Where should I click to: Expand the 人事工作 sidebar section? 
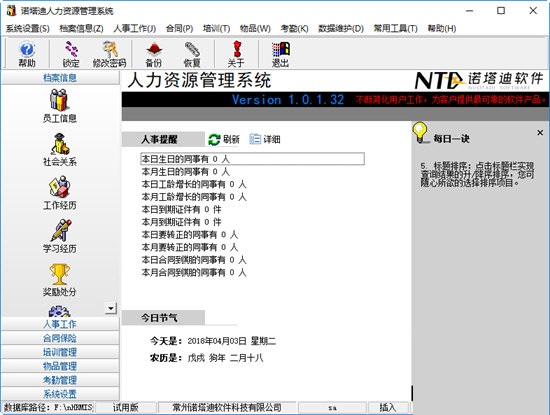coord(60,324)
